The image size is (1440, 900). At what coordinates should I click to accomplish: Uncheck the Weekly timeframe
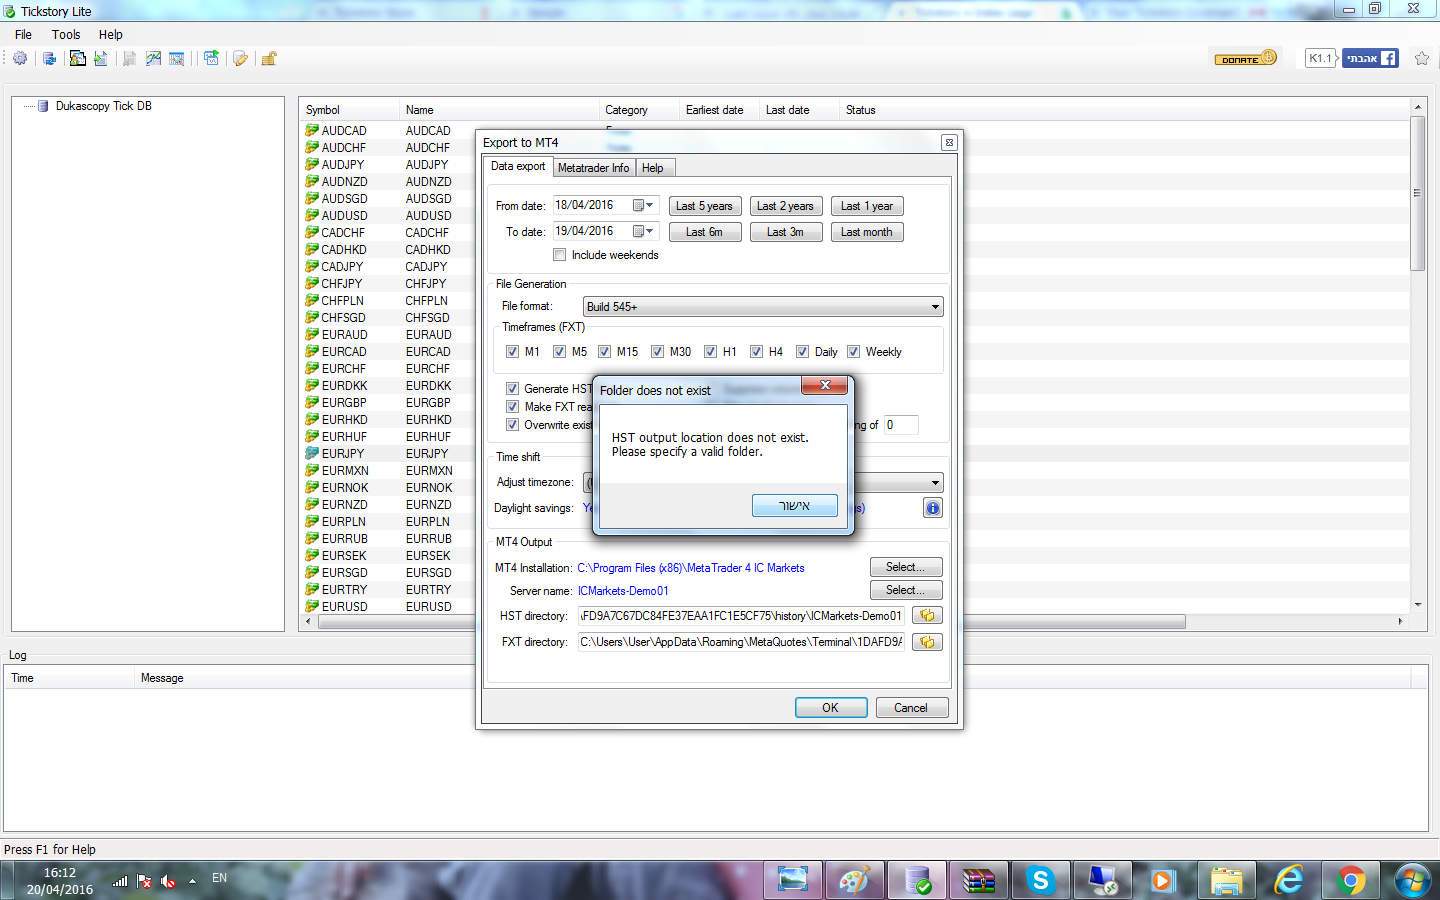(853, 352)
